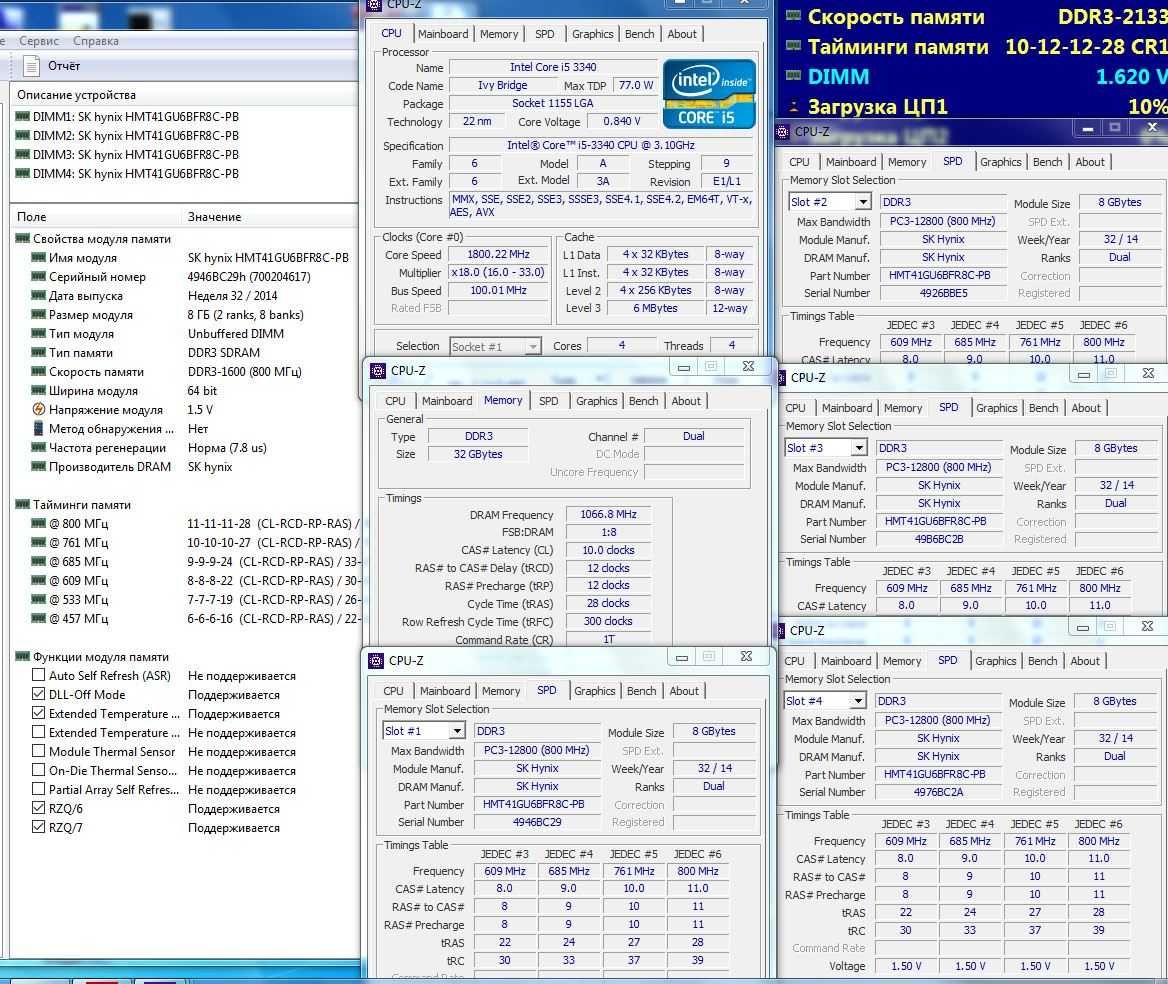Open Graphics tab in Memory window
This screenshot has width=1168, height=984.
596,401
